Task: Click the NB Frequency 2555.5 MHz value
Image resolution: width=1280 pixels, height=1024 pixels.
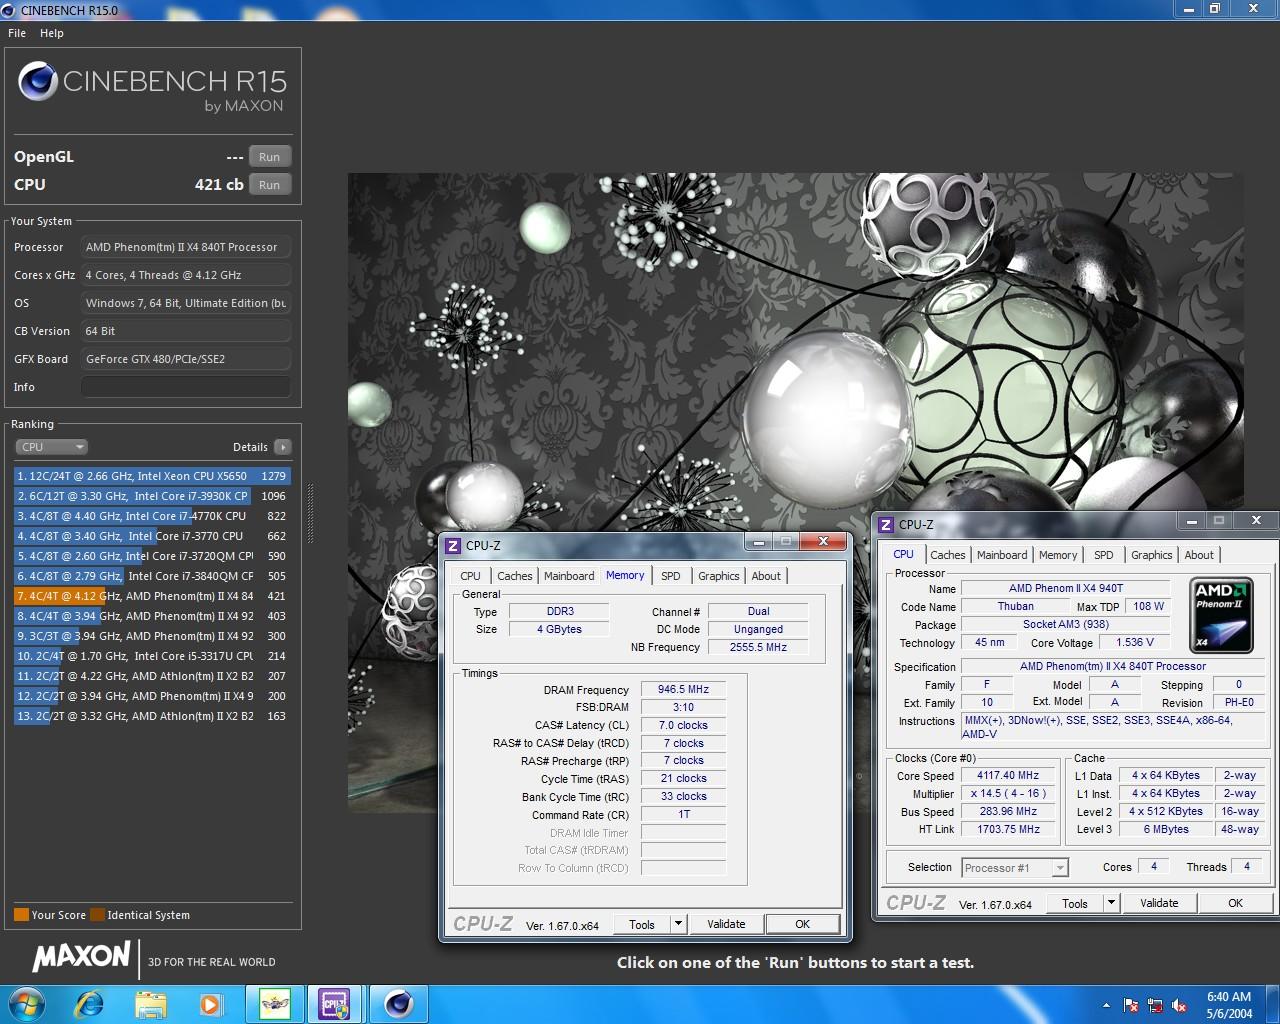Action: [758, 647]
